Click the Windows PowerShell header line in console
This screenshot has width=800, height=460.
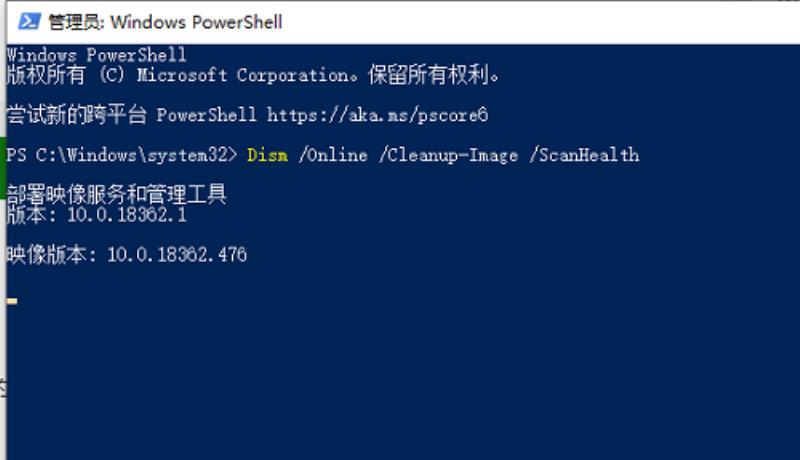pyautogui.click(x=96, y=55)
